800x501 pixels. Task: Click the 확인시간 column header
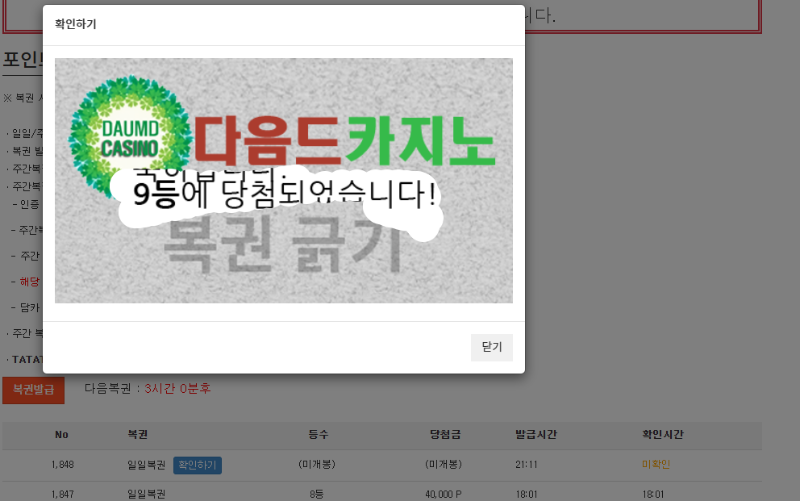[x=663, y=435]
